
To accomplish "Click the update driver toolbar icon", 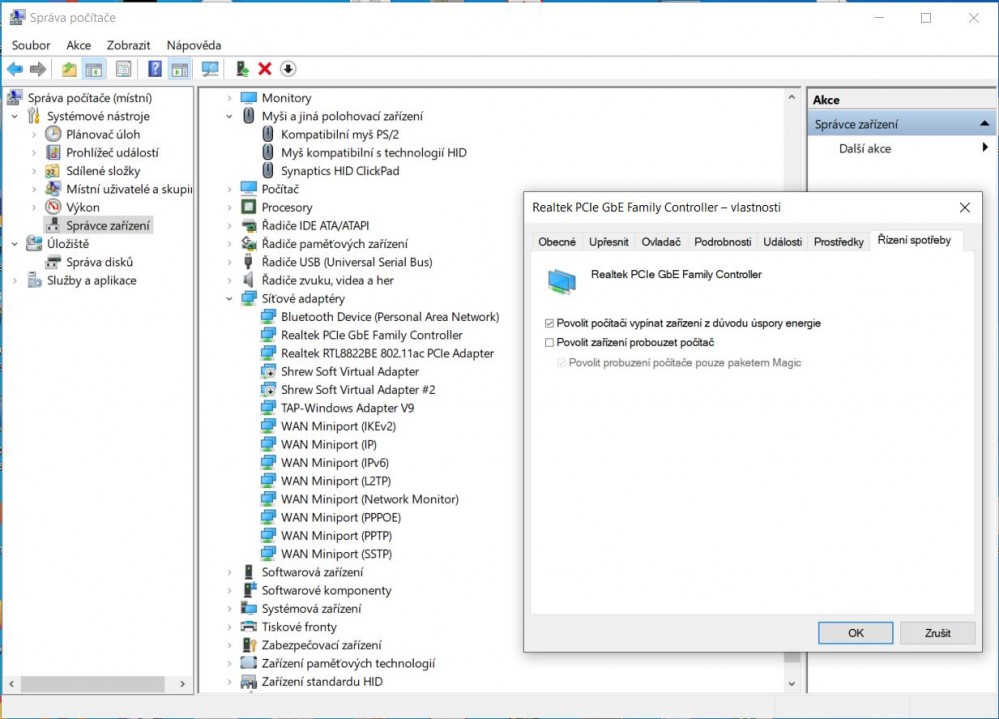I will (x=242, y=69).
